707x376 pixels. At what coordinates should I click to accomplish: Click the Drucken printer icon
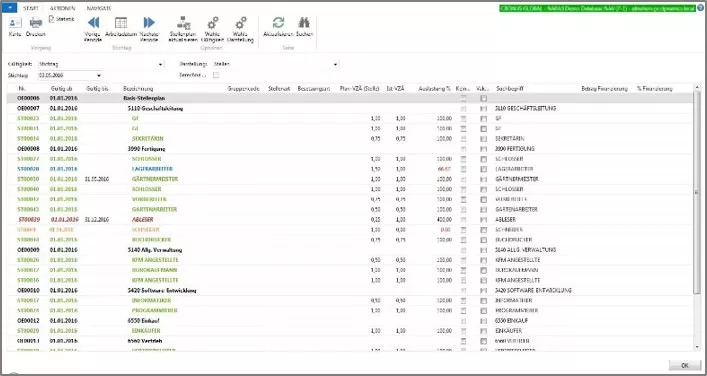[36, 23]
